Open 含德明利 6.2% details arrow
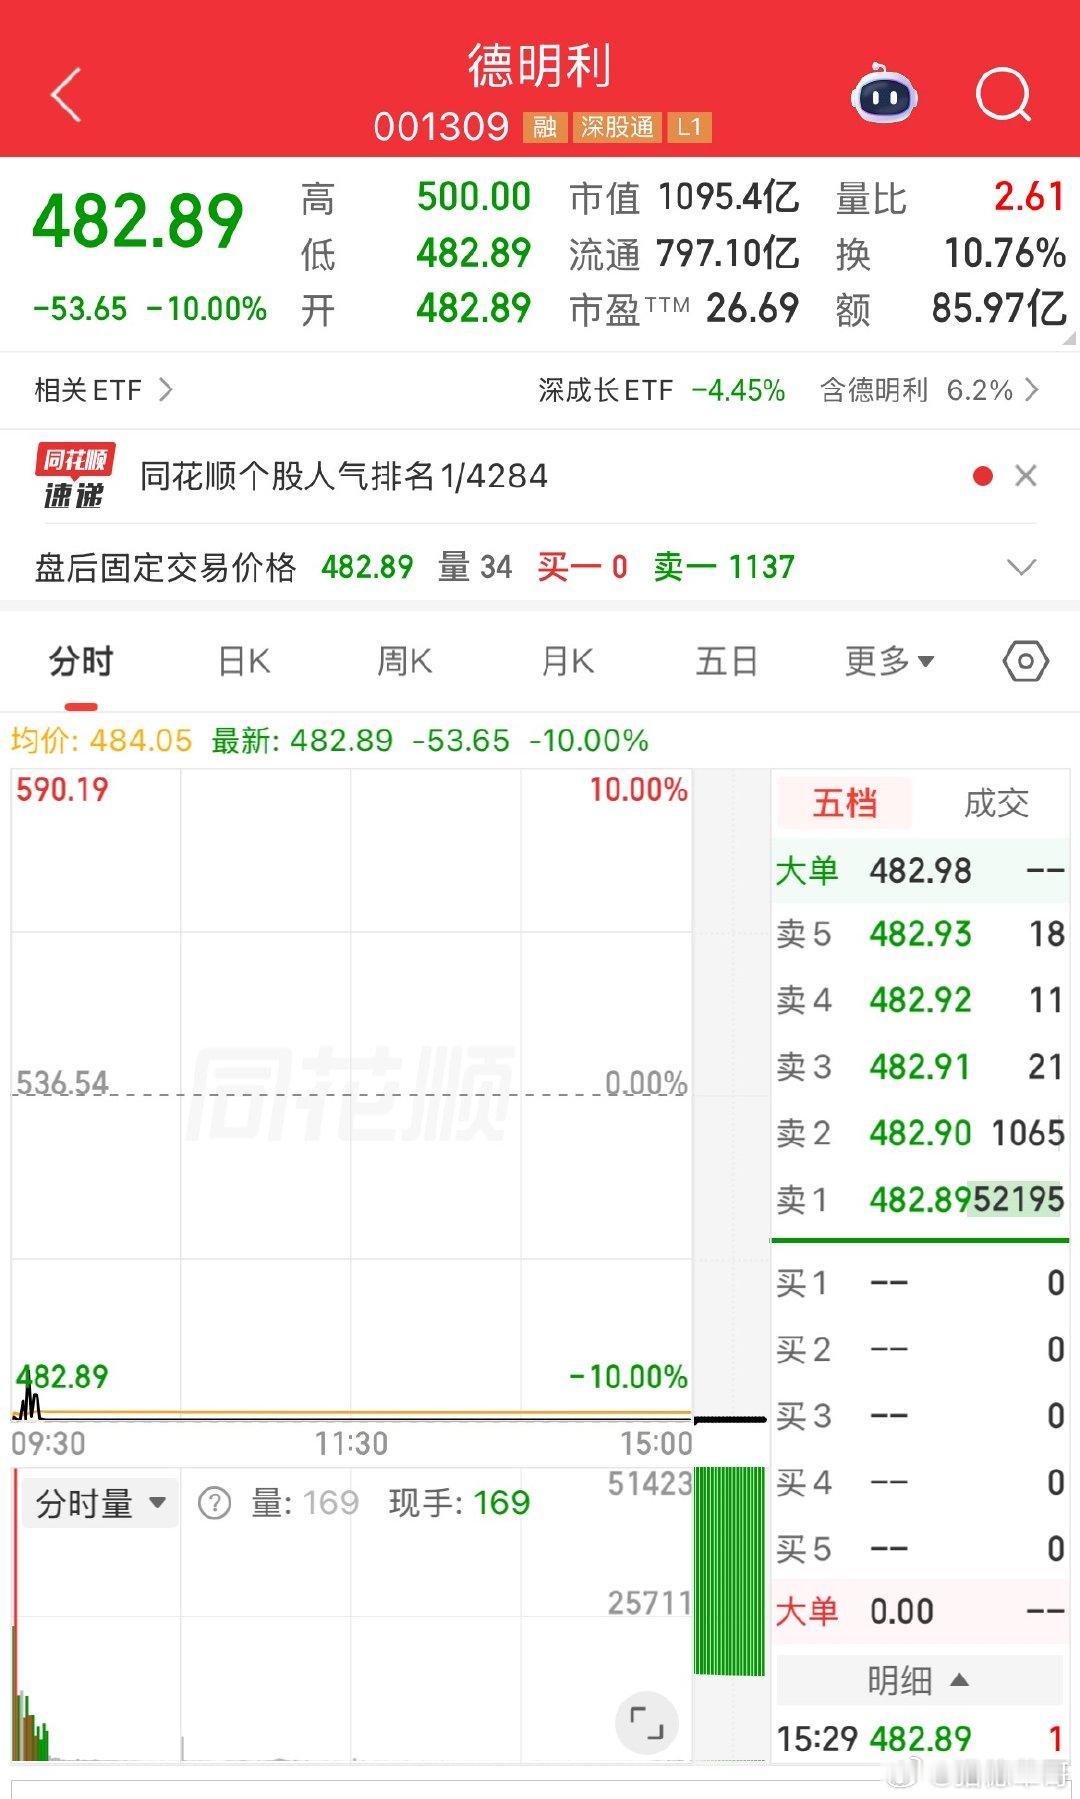 (1032, 389)
